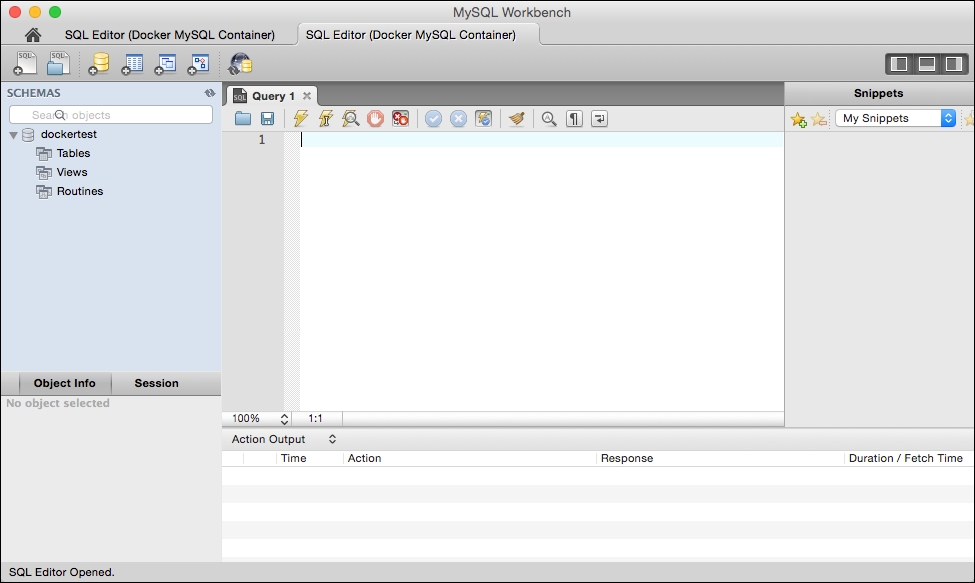Toggle the right sidebar panel

(x=954, y=64)
